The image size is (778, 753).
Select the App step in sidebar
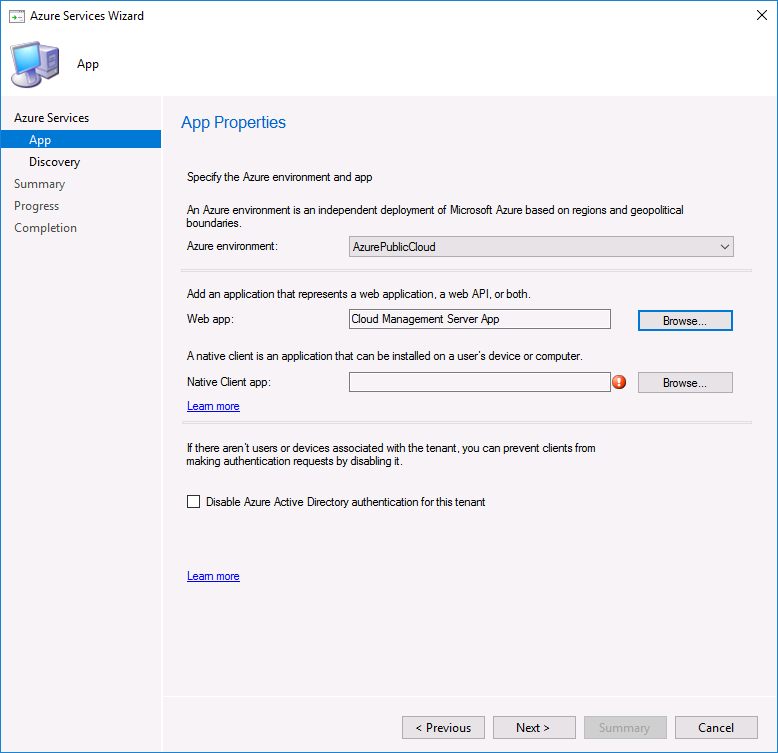coord(80,139)
